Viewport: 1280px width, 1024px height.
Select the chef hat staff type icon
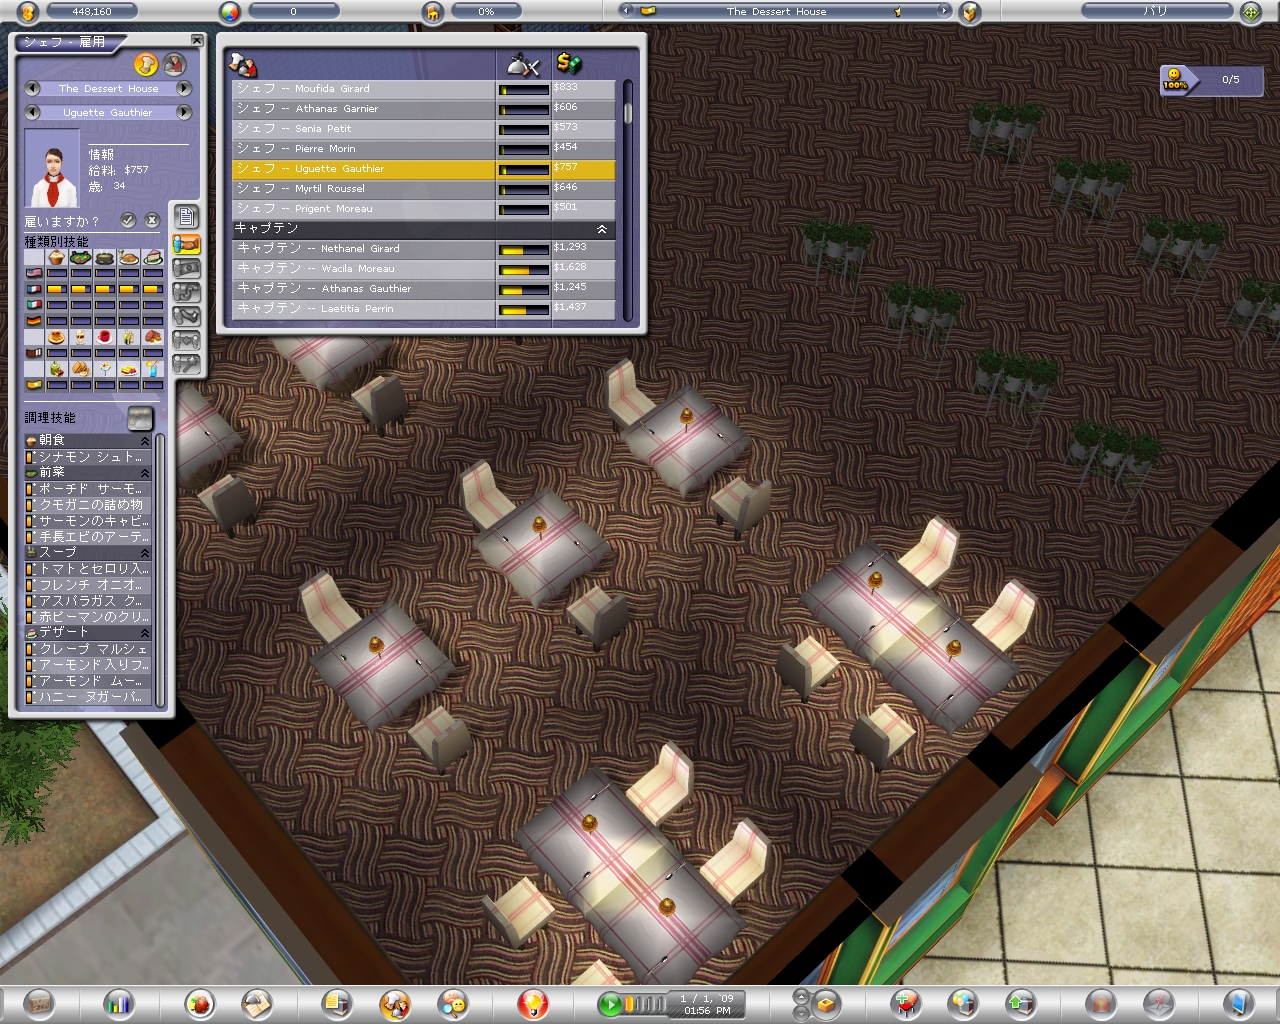(x=146, y=65)
